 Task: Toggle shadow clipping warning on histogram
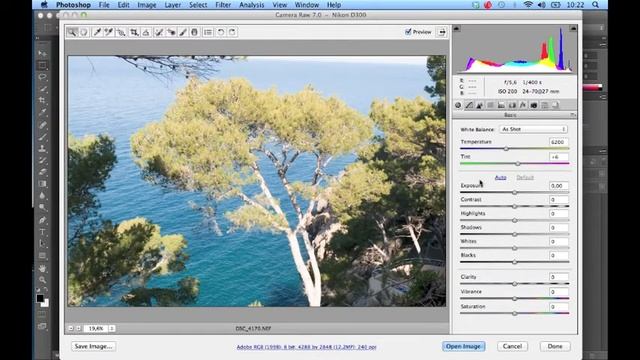(457, 28)
